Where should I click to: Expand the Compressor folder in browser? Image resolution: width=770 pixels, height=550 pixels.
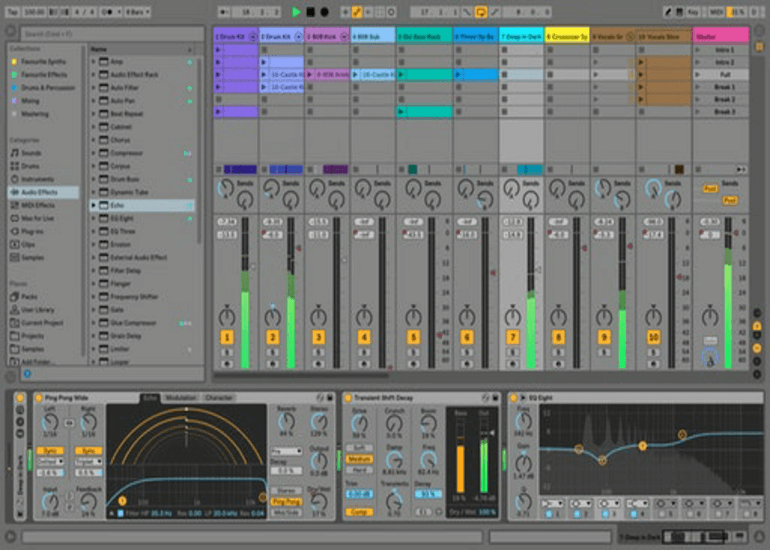point(94,153)
